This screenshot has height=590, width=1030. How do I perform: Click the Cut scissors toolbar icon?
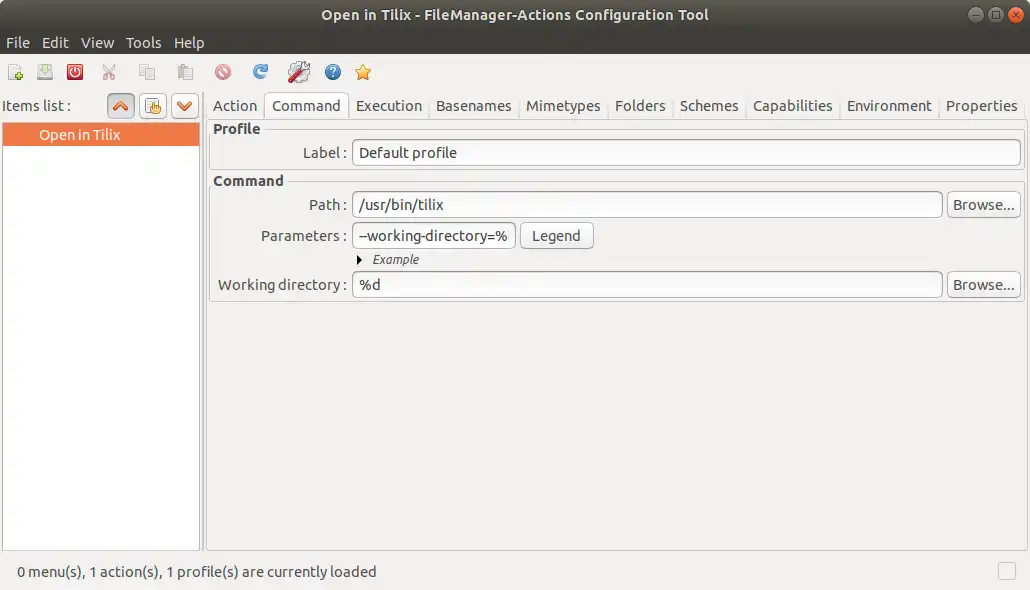click(x=109, y=72)
